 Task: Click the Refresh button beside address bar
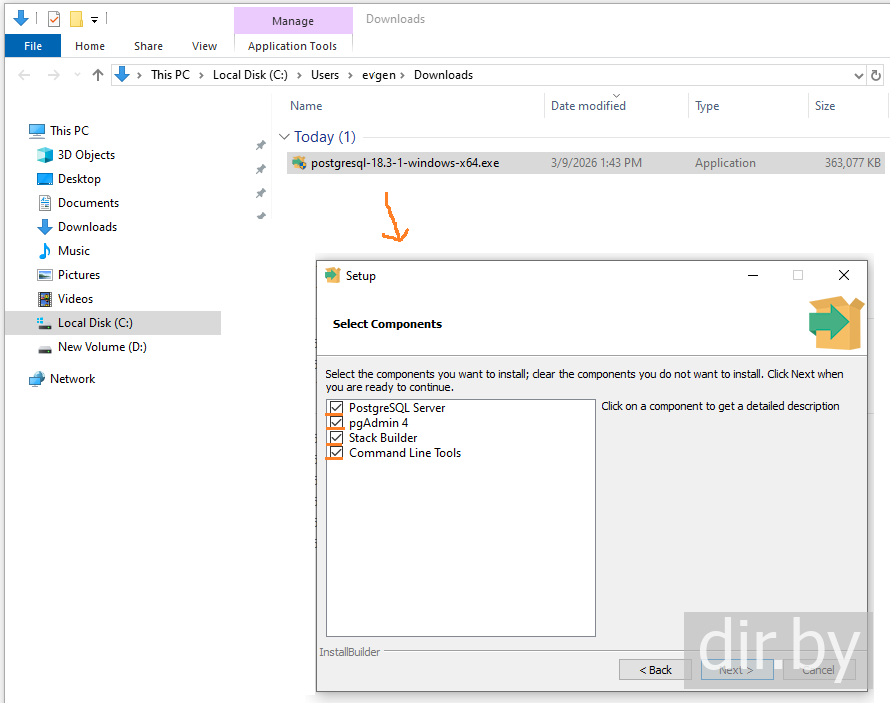(876, 75)
